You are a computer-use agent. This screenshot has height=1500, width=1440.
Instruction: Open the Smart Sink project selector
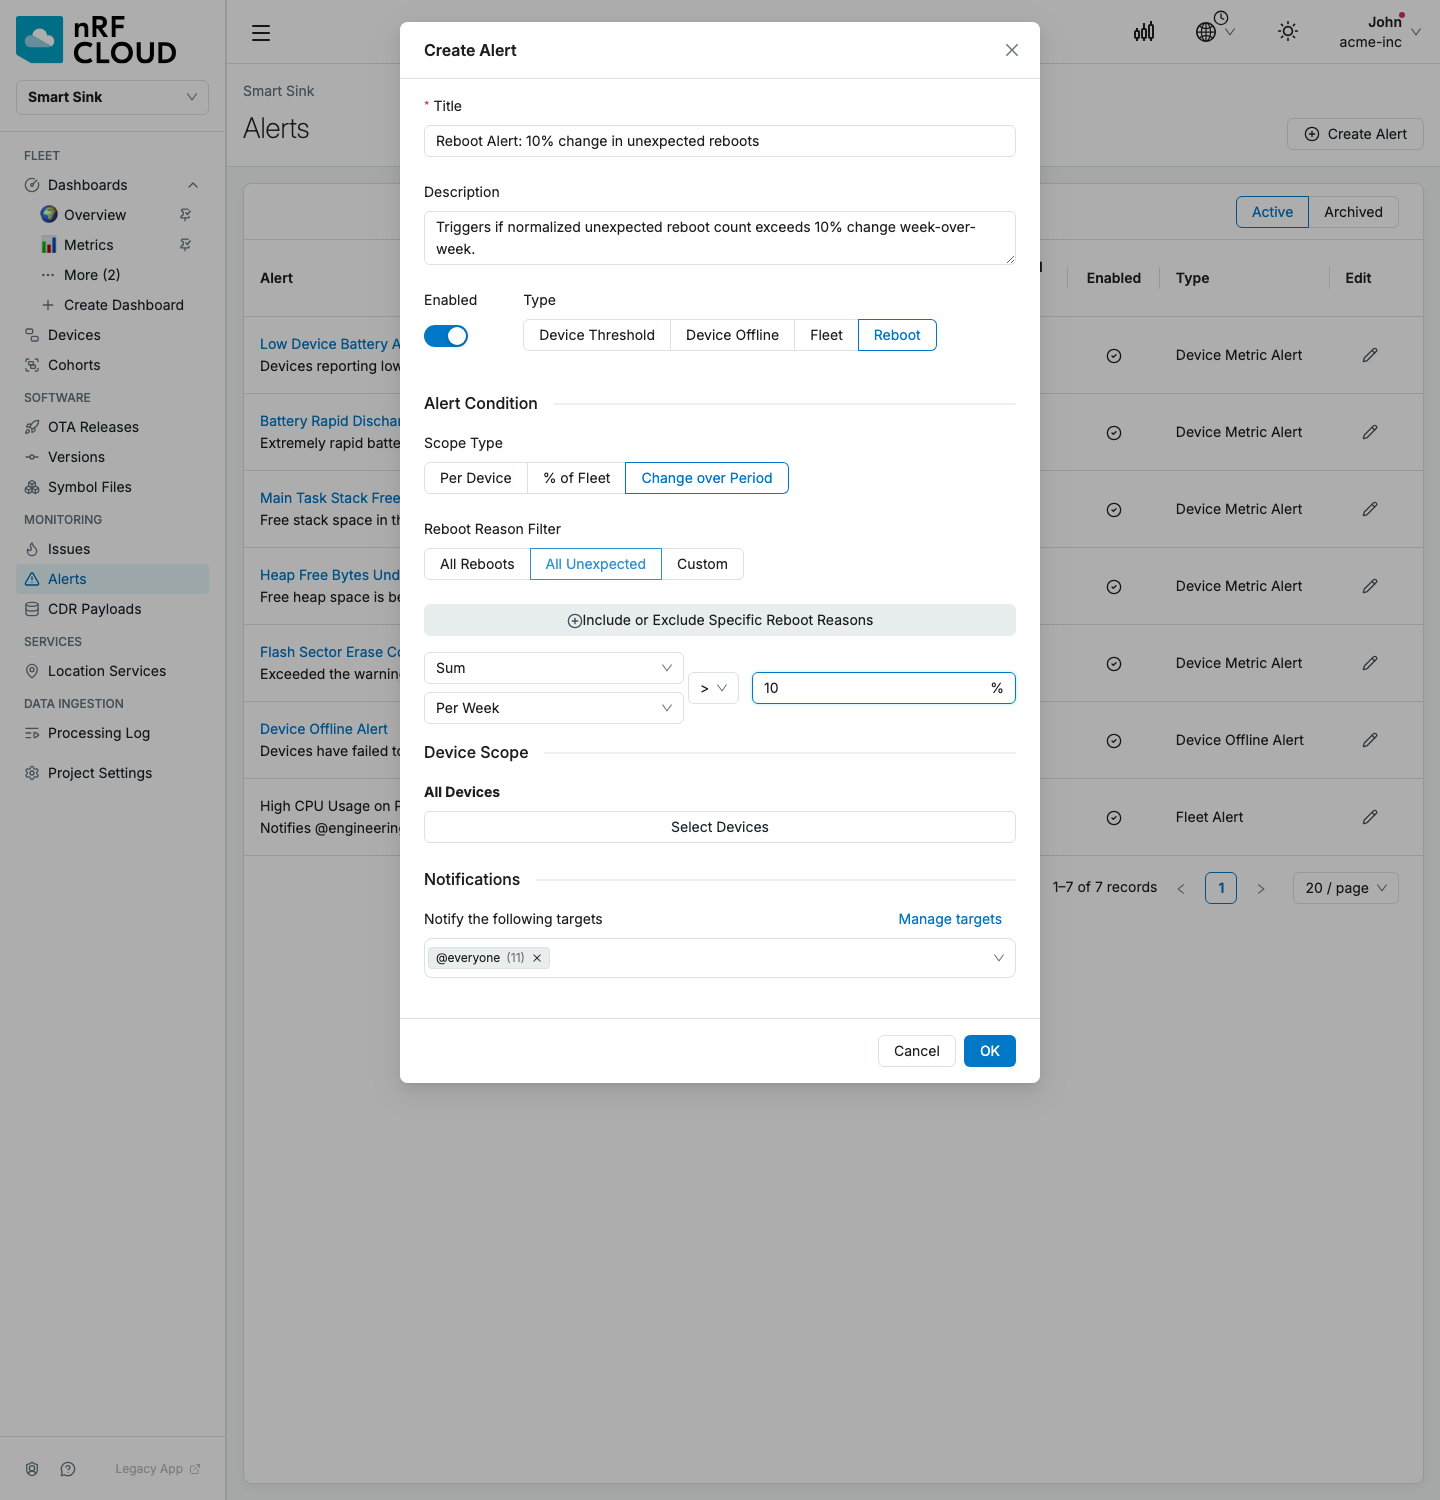click(112, 97)
